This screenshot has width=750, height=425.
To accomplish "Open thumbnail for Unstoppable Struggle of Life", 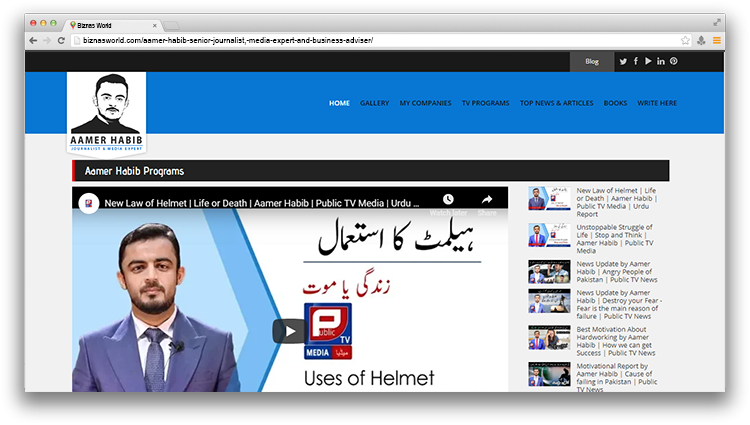I will pyautogui.click(x=549, y=235).
